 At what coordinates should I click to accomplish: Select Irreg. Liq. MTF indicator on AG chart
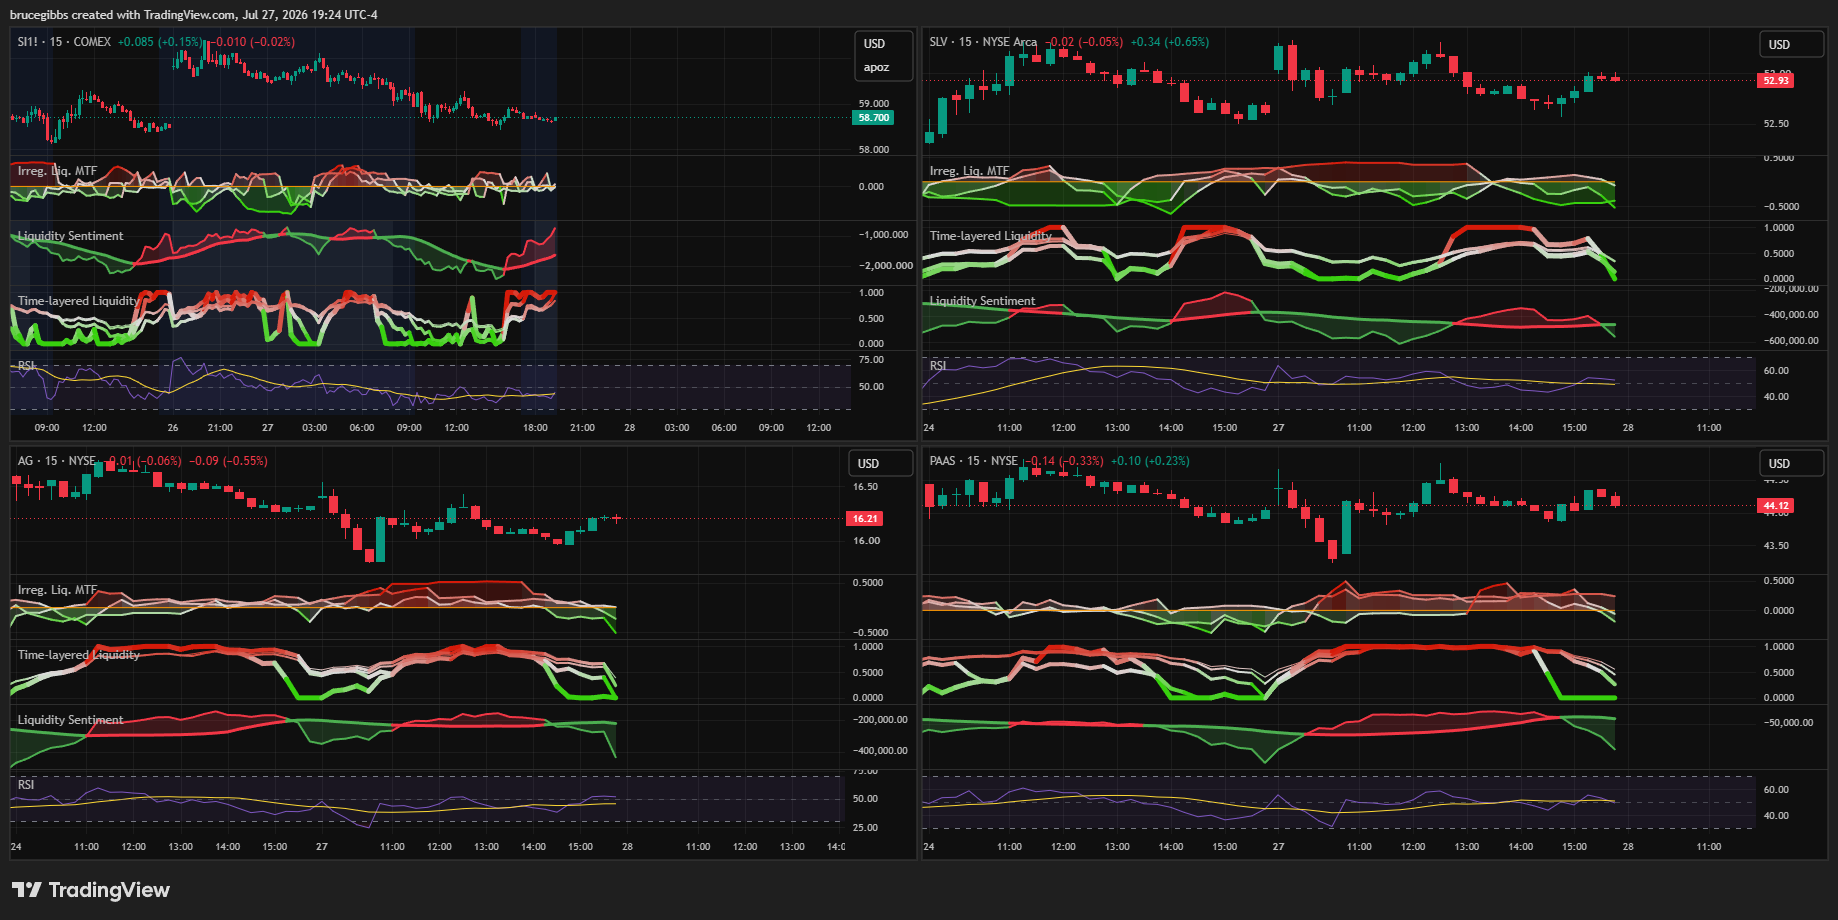pos(57,590)
